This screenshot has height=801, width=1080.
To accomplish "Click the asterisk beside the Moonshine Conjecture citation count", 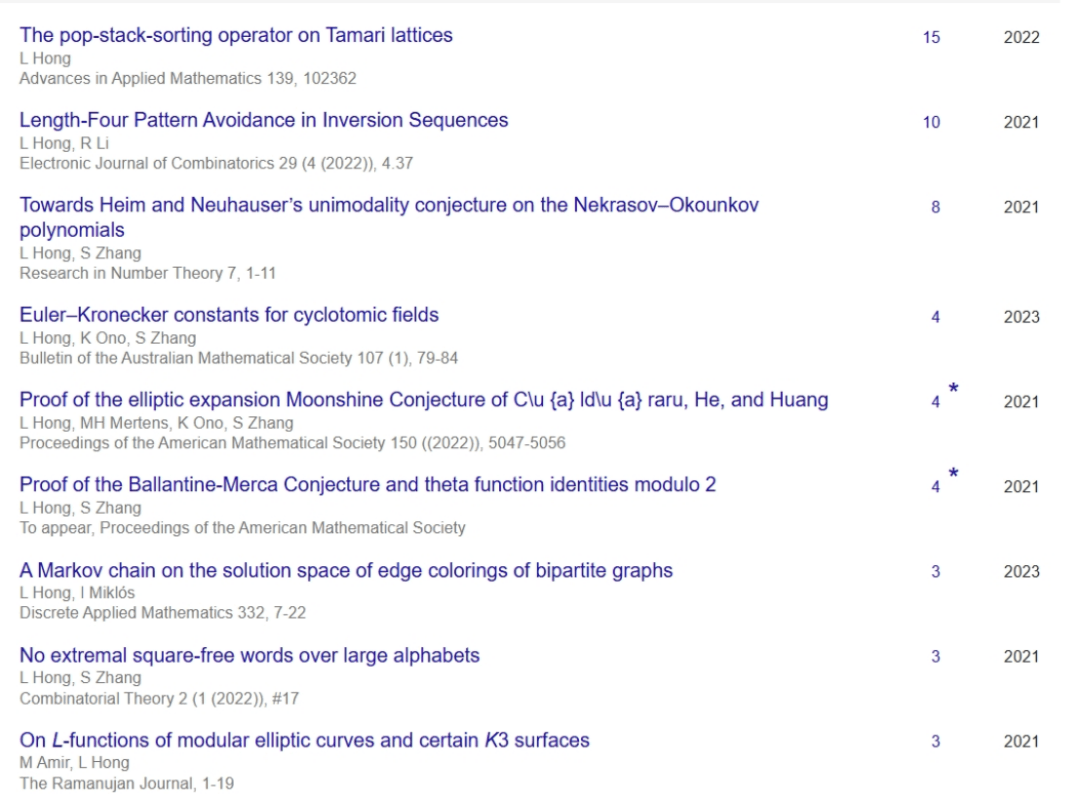I will pyautogui.click(x=954, y=388).
